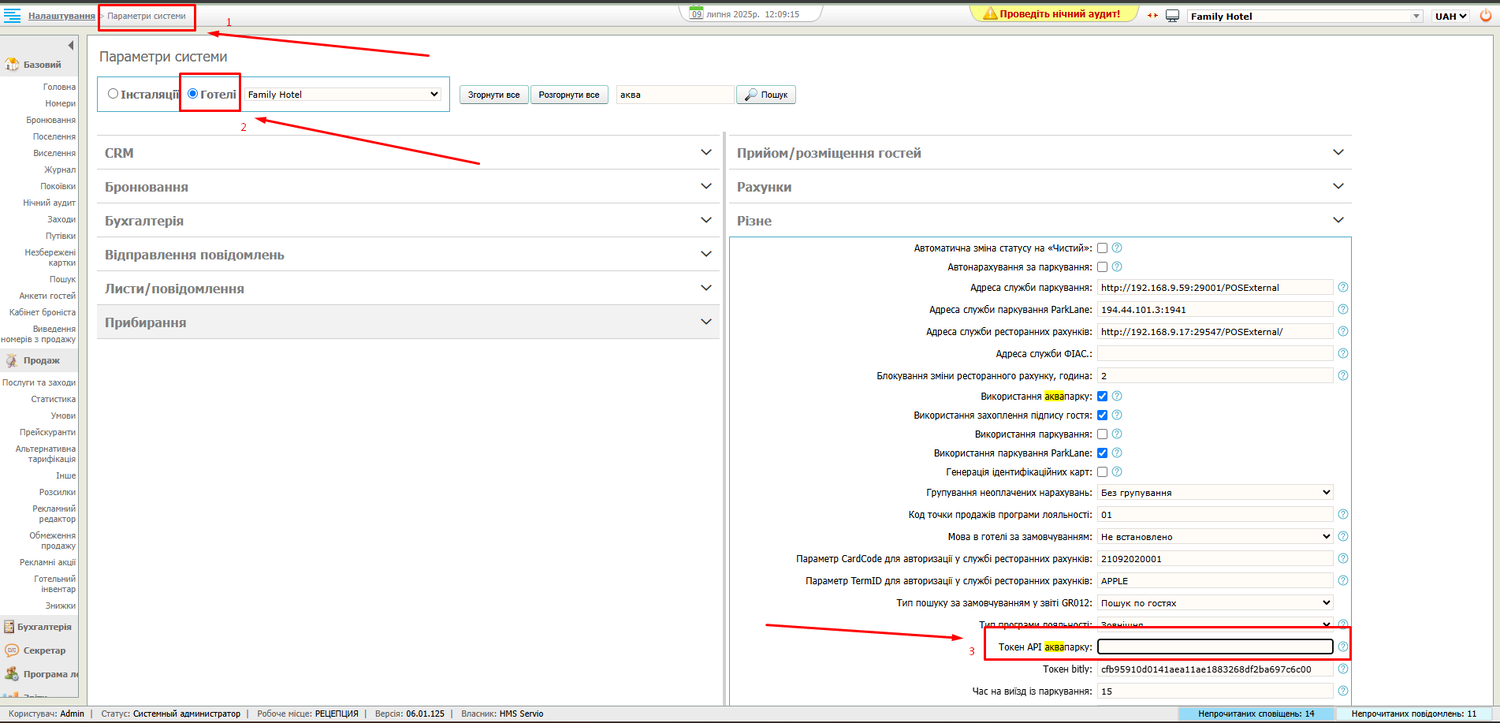Enable Автоматична зміна статусу на «Чистий» checkbox
1500x723 pixels.
1102,247
